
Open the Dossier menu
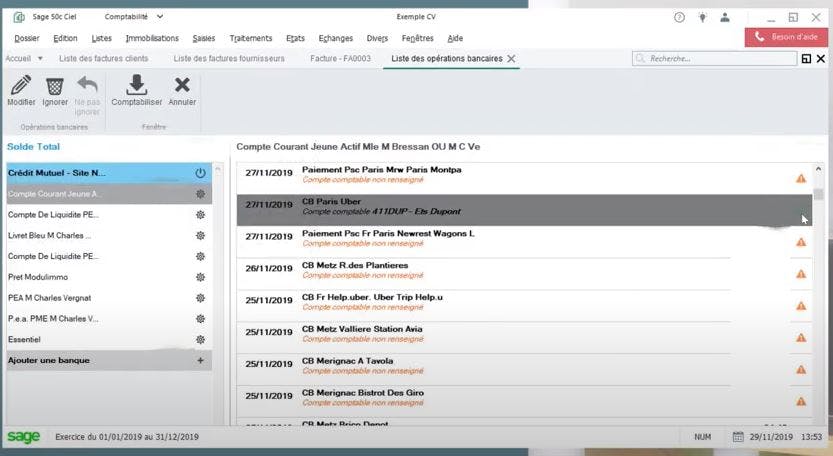pyautogui.click(x=27, y=38)
